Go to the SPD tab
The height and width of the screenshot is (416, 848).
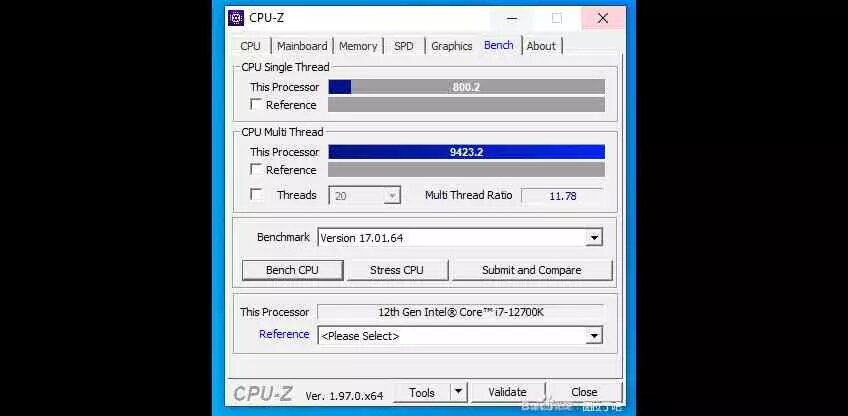point(403,46)
